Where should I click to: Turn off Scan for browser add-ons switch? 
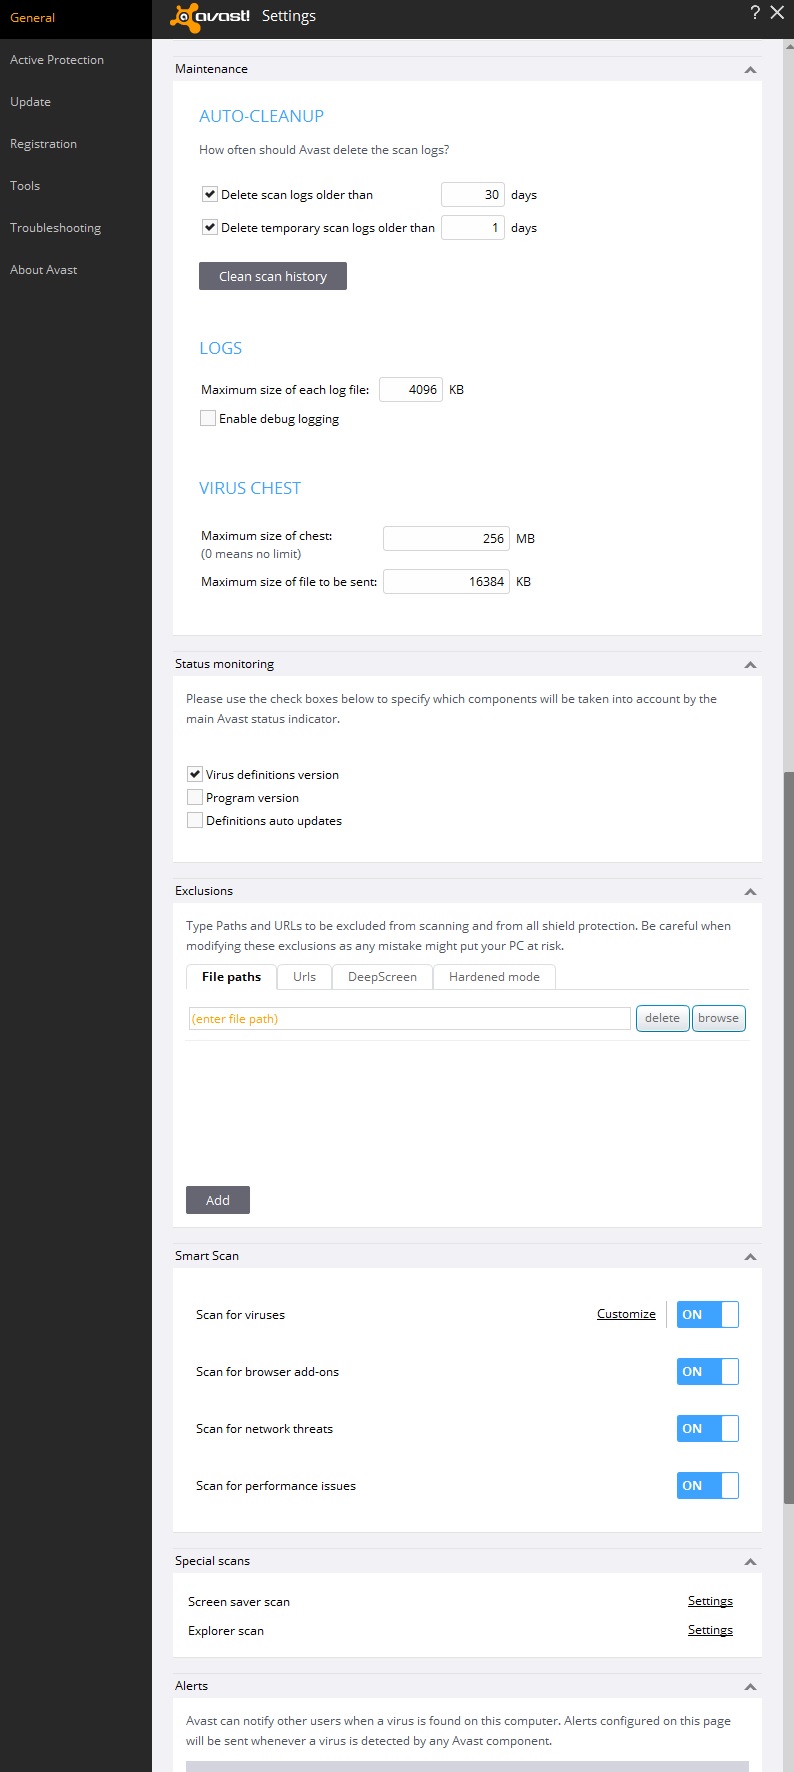point(708,1371)
